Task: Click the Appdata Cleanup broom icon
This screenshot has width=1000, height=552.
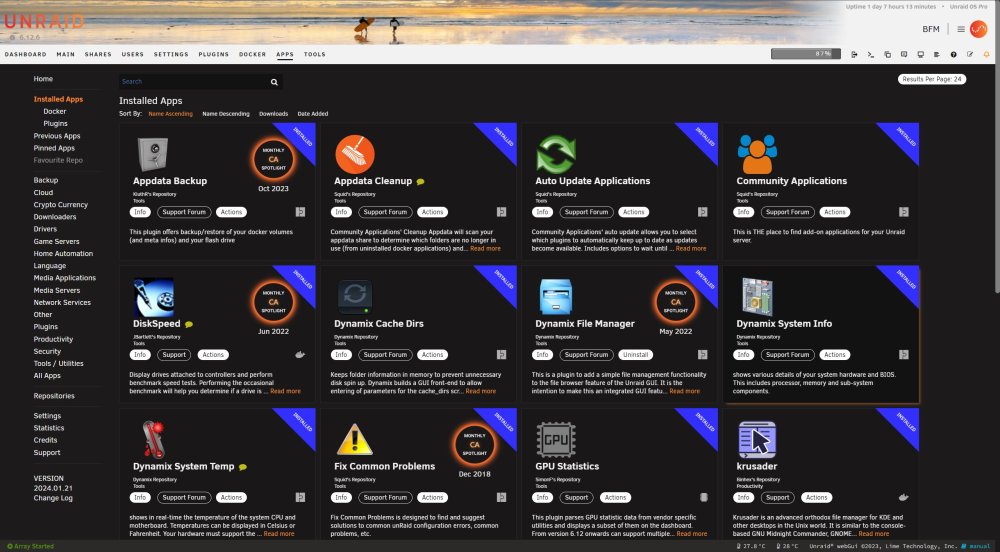Action: point(355,154)
